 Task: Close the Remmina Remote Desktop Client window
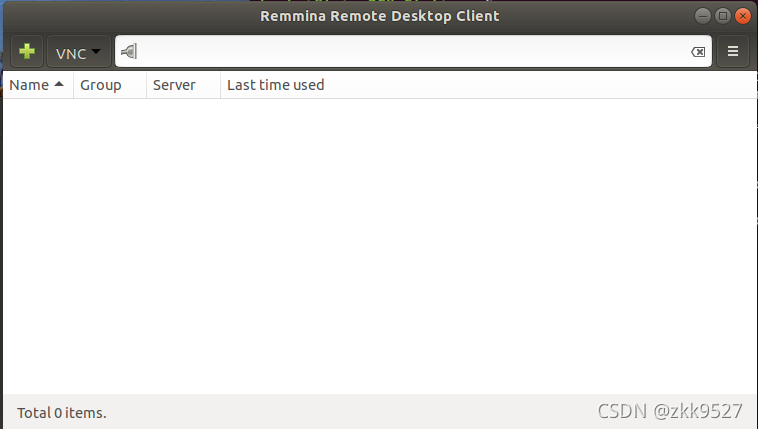[743, 16]
